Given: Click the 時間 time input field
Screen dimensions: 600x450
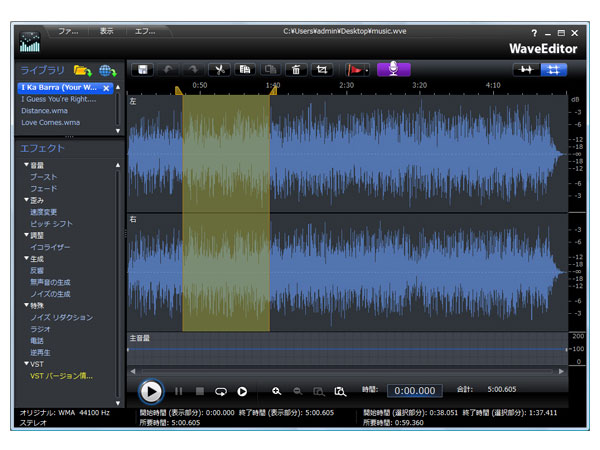Looking at the screenshot, I should (x=414, y=391).
